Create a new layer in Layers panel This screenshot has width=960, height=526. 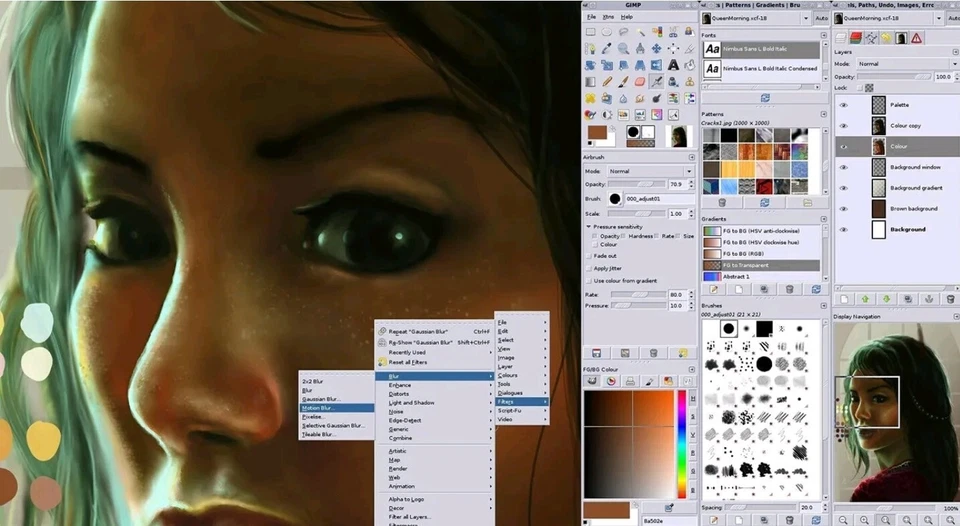coord(844,299)
